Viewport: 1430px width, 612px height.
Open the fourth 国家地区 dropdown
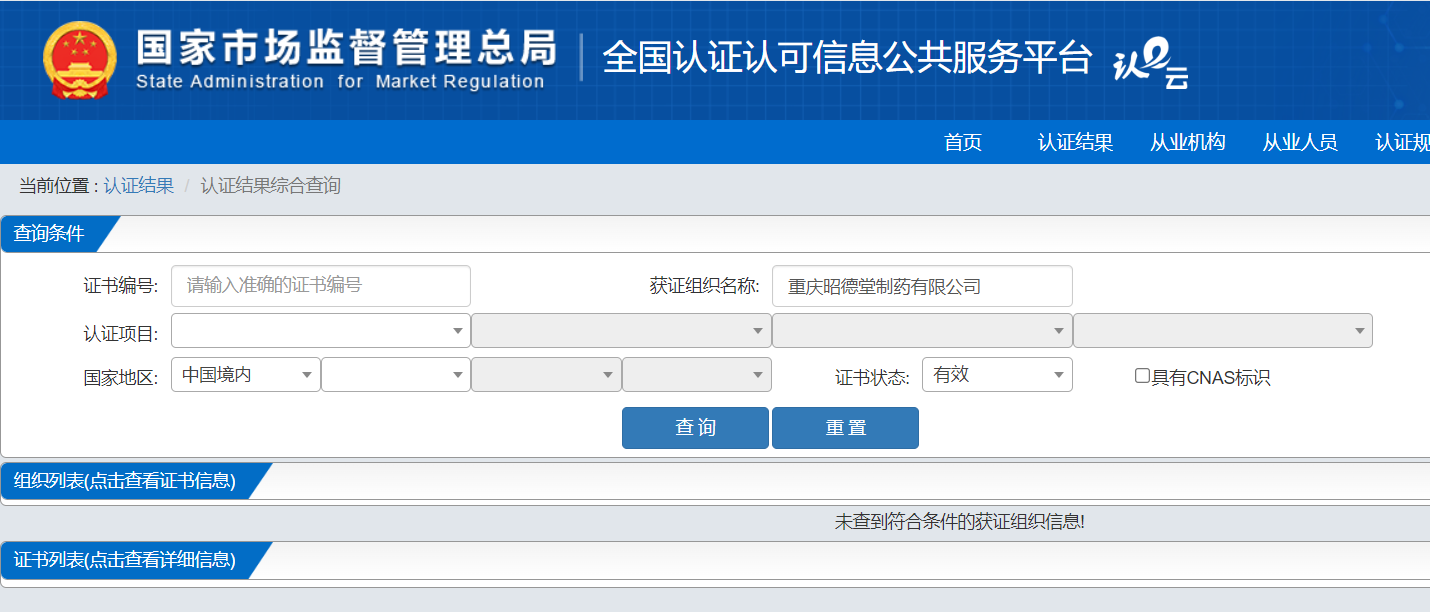697,375
